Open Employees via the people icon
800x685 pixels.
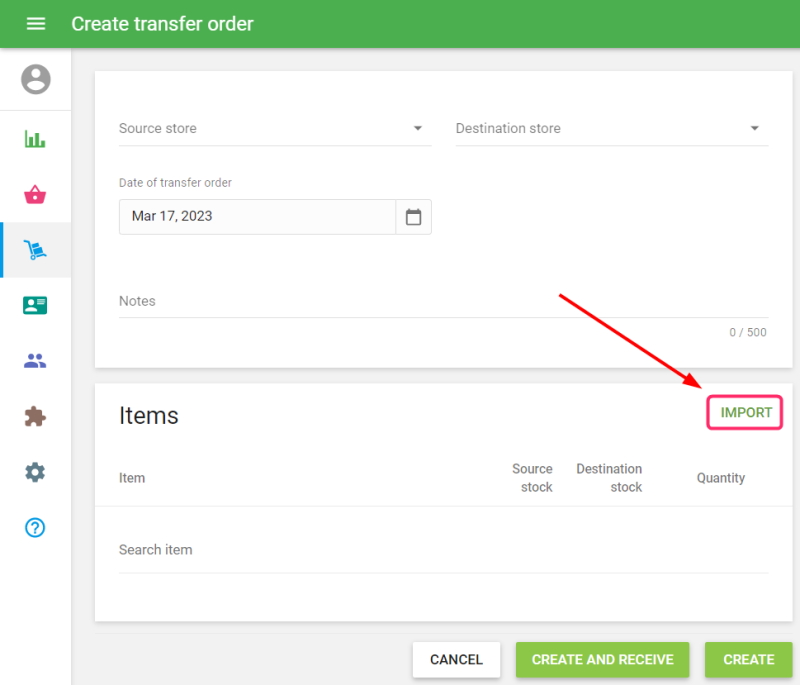[x=36, y=362]
